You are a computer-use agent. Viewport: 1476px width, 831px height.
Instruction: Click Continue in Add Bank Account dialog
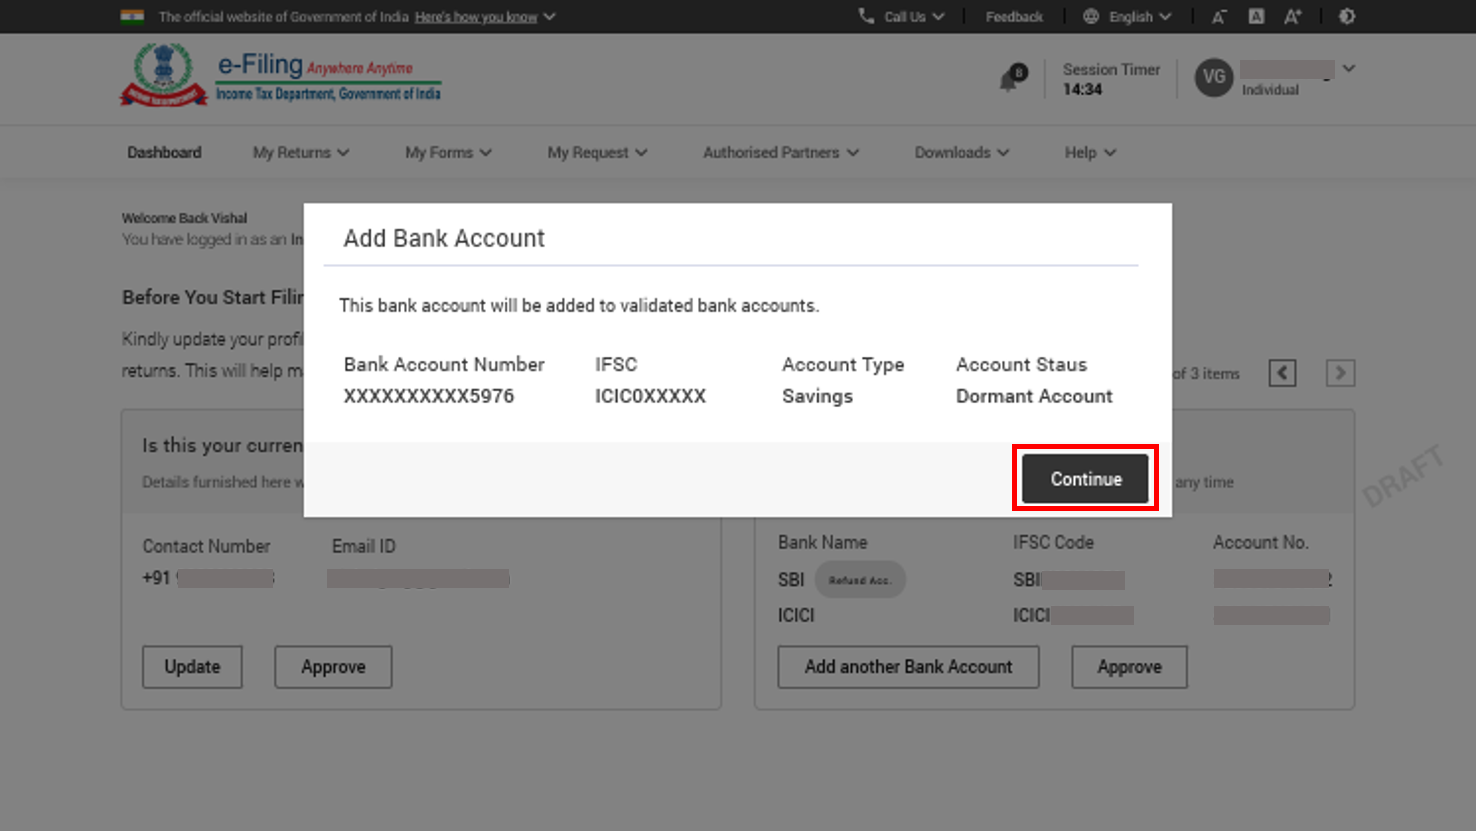tap(1085, 479)
